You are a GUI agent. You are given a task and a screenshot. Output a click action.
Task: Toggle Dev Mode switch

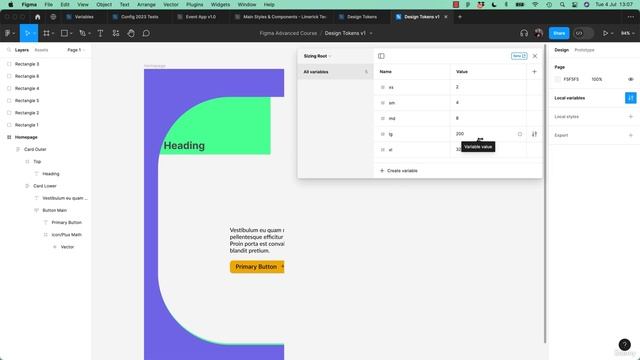tap(583, 33)
